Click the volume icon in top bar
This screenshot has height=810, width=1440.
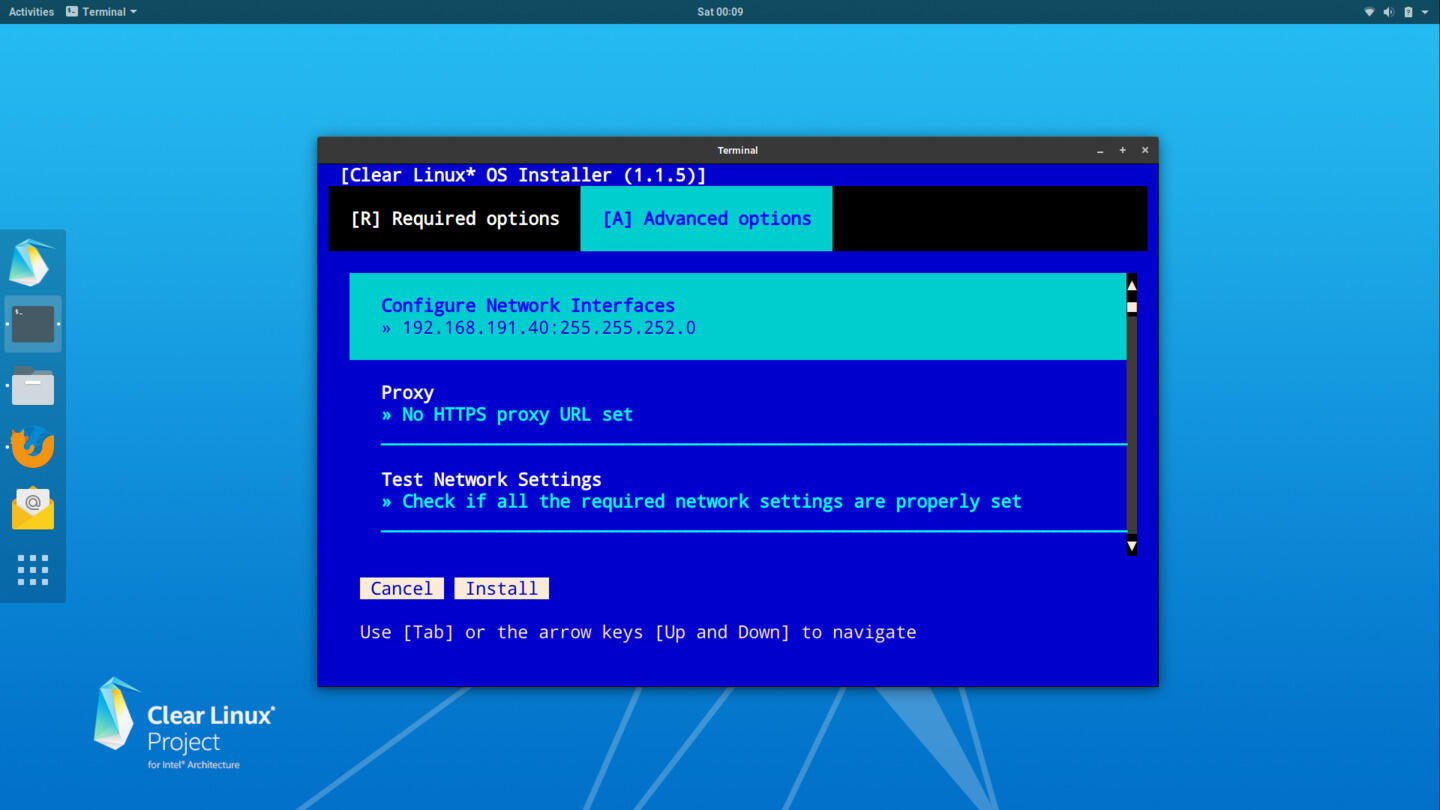1388,12
